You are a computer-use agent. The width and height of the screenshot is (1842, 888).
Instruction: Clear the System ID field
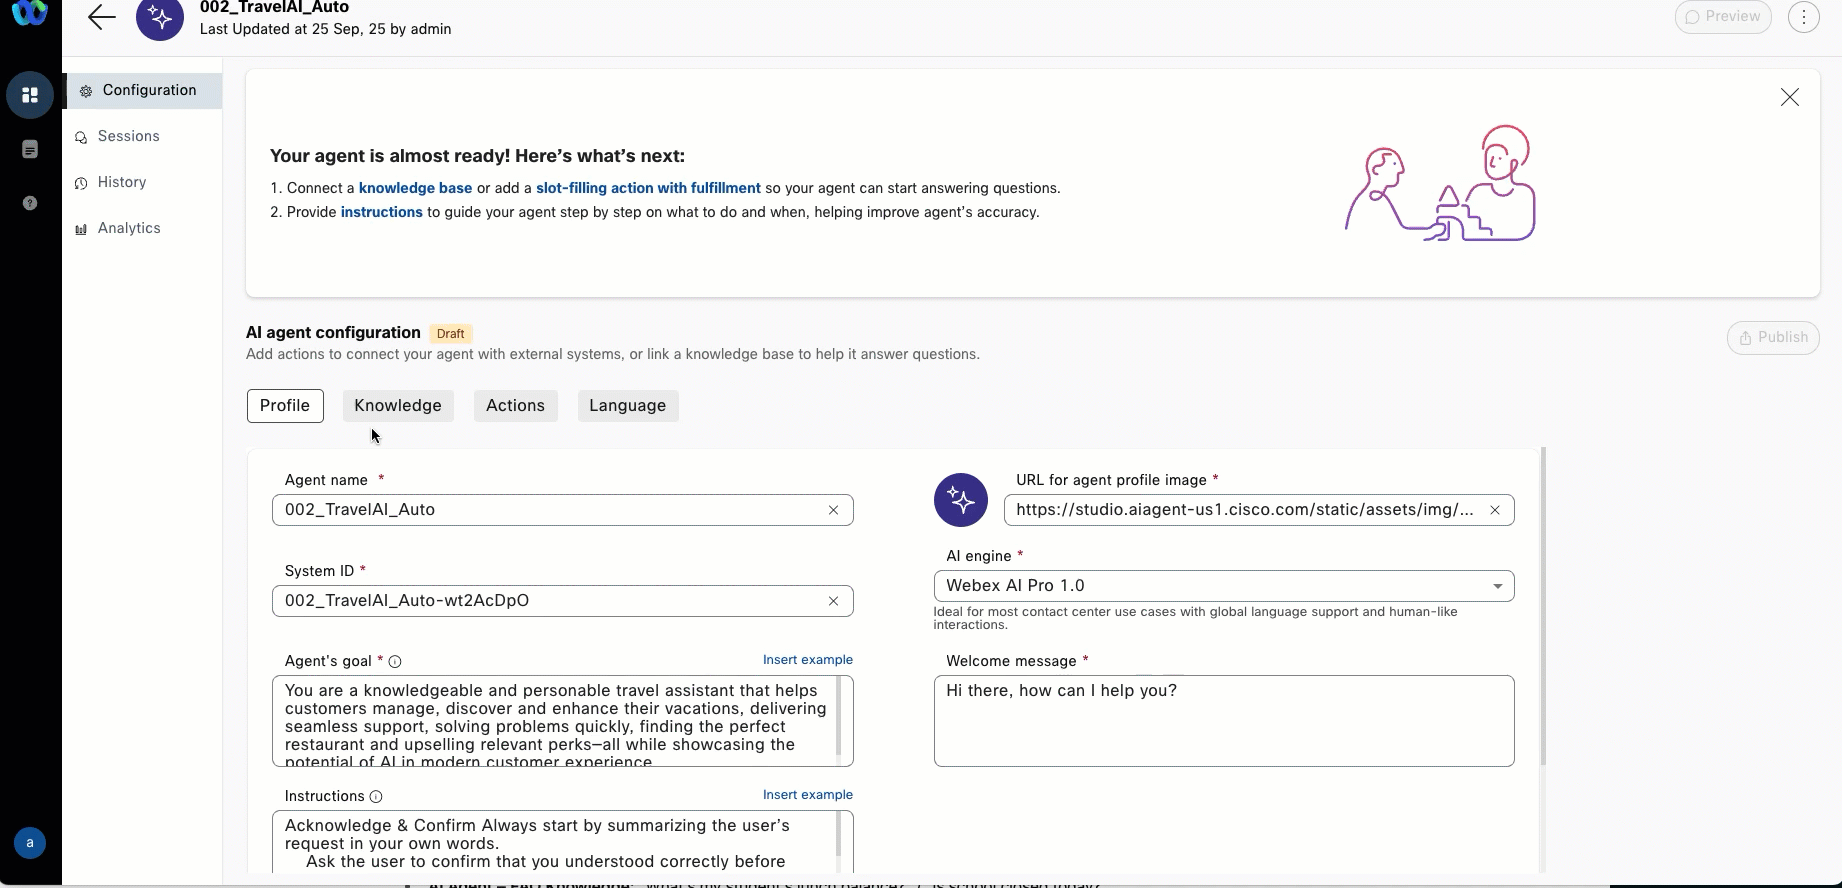[833, 601]
